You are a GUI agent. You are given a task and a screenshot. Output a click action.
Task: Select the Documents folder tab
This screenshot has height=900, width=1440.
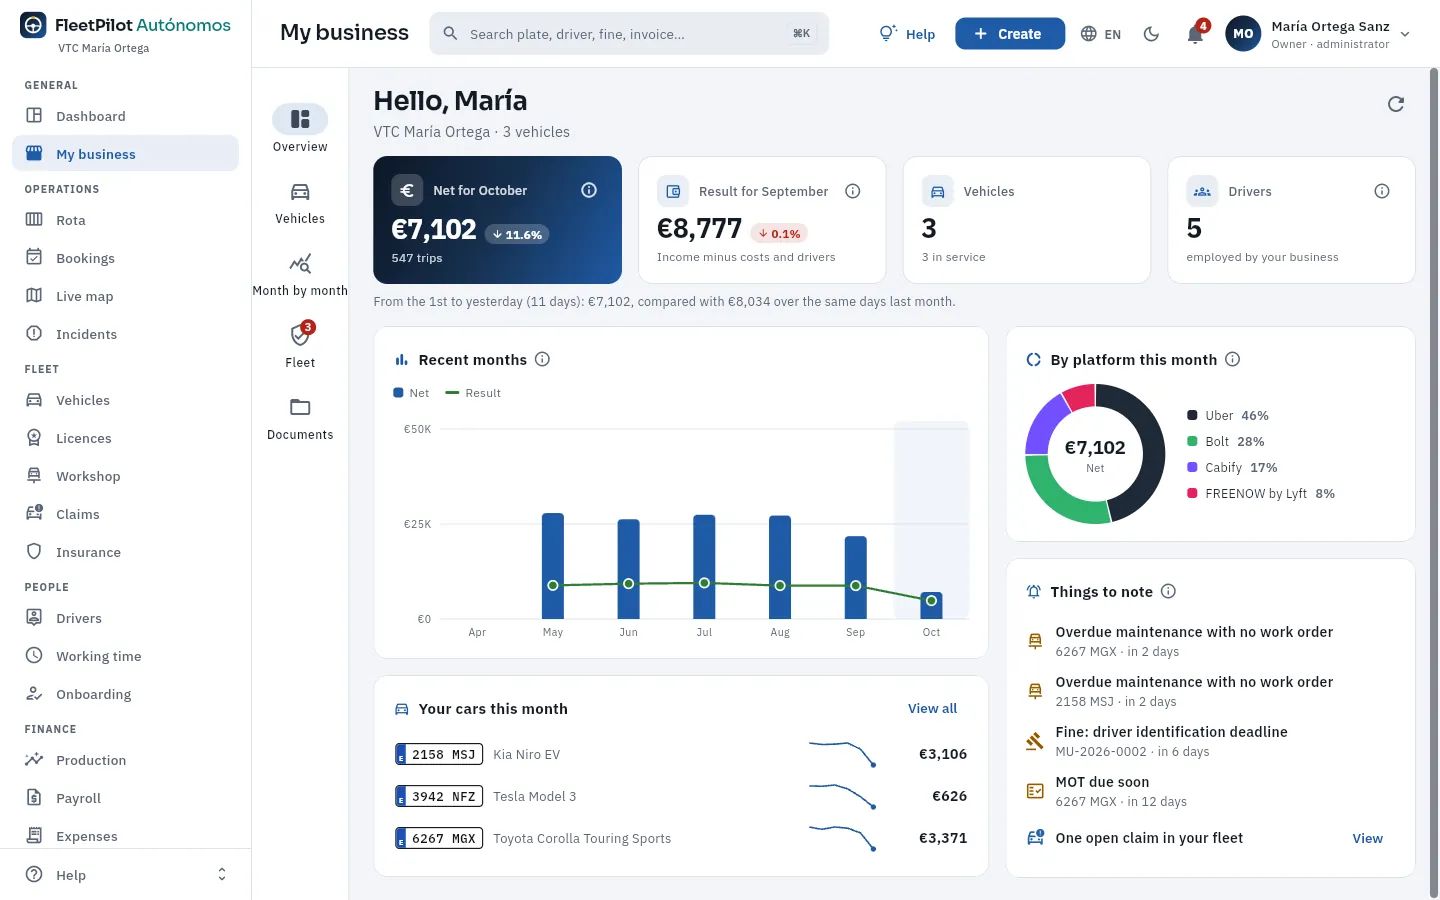[300, 418]
